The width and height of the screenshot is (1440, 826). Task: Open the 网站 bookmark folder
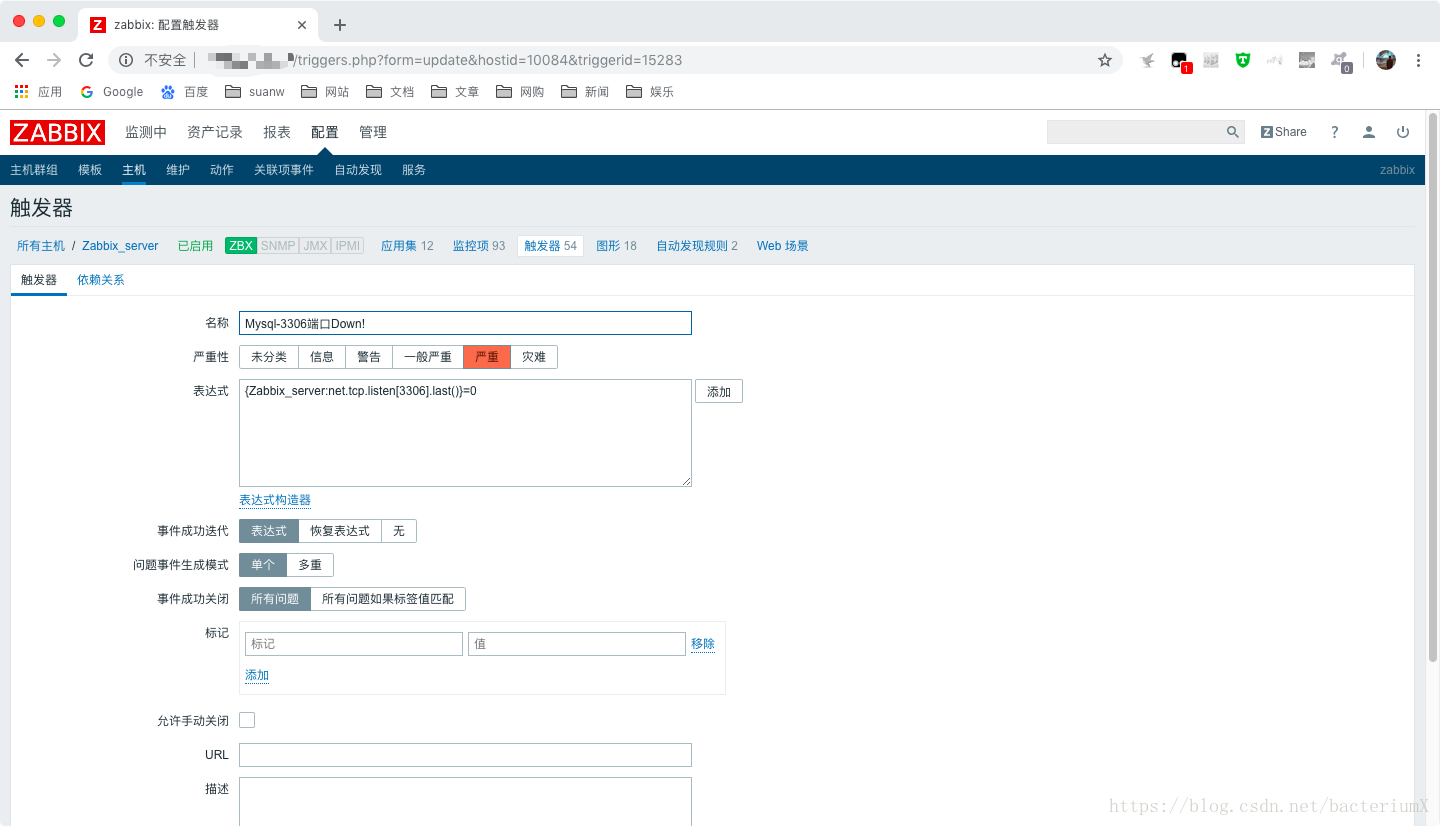click(x=326, y=91)
